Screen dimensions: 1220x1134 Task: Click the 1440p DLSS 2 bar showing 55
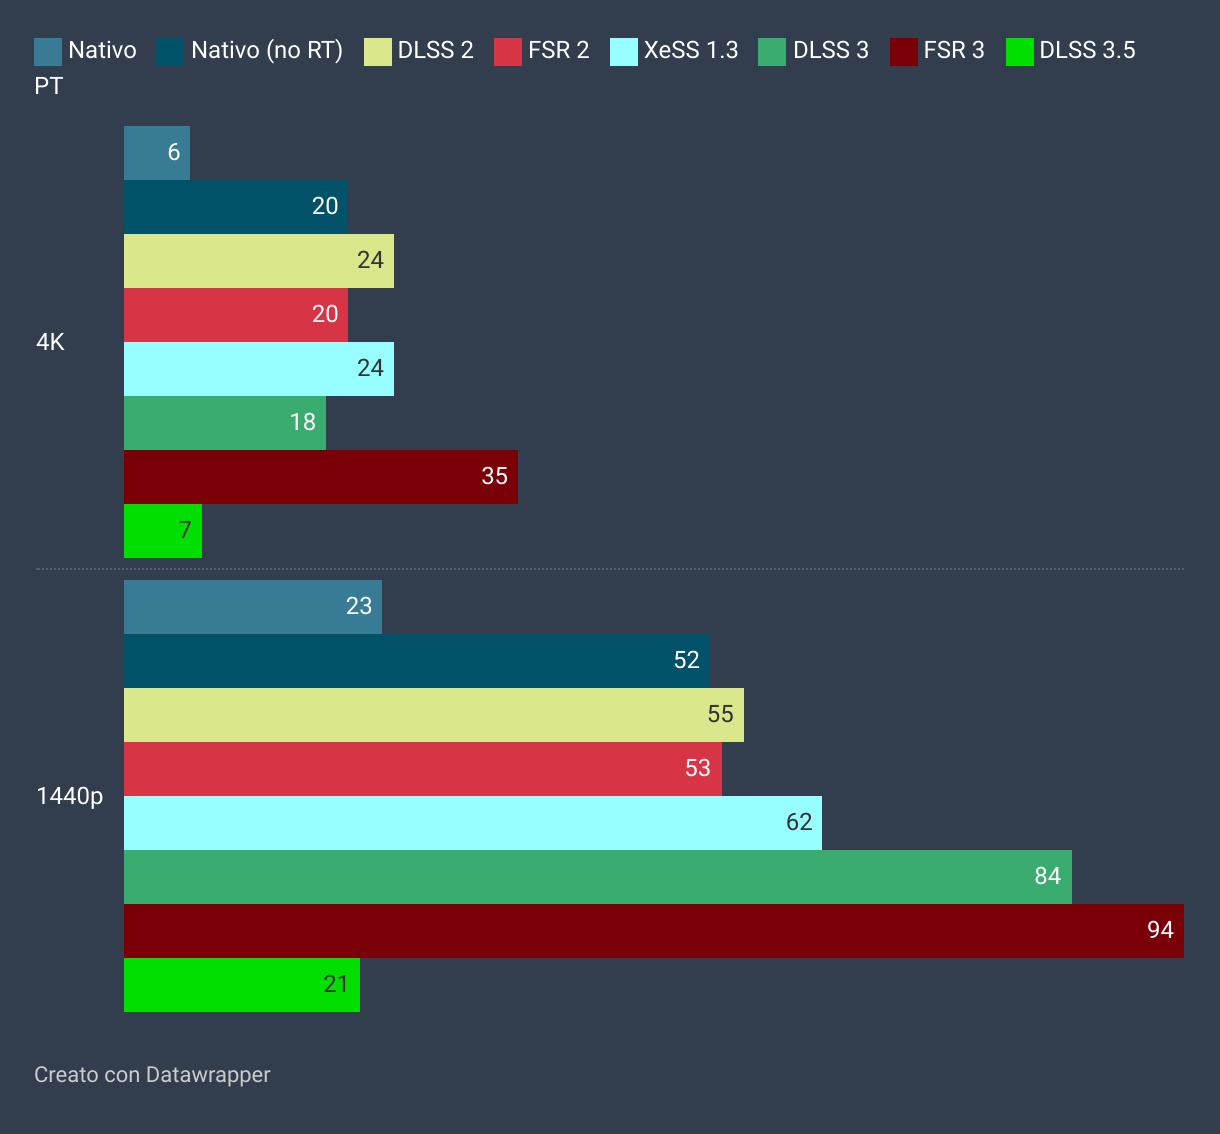pyautogui.click(x=434, y=715)
